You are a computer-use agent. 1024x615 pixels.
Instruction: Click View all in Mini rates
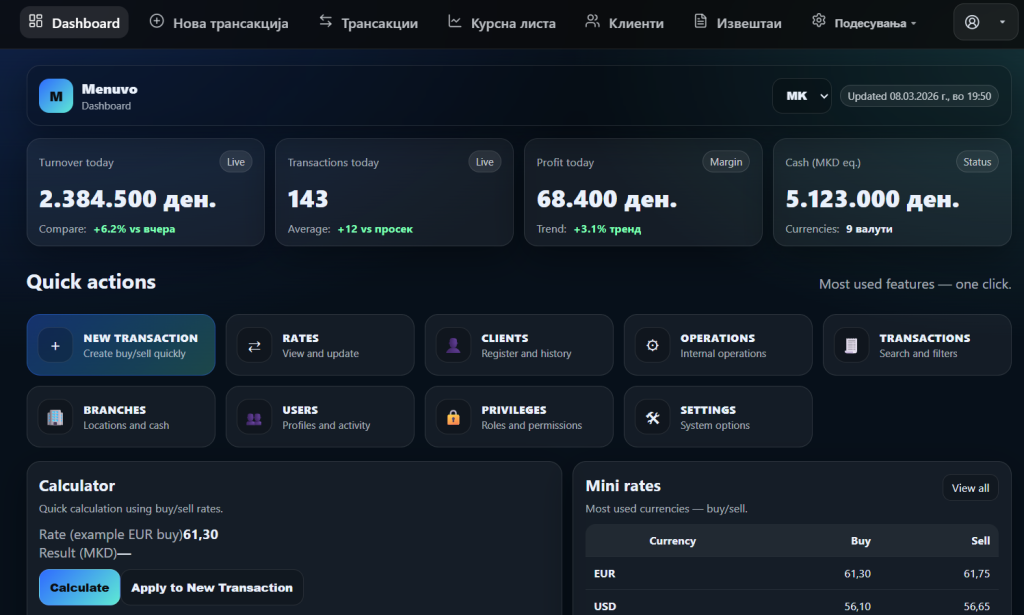[970, 488]
